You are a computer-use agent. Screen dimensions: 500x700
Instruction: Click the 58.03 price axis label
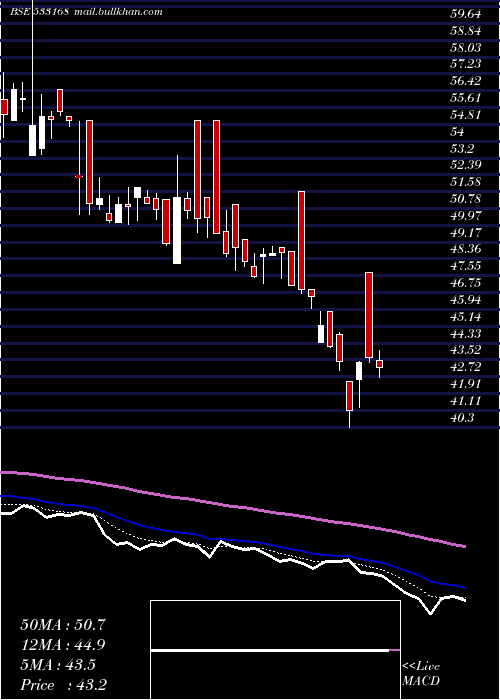point(466,48)
